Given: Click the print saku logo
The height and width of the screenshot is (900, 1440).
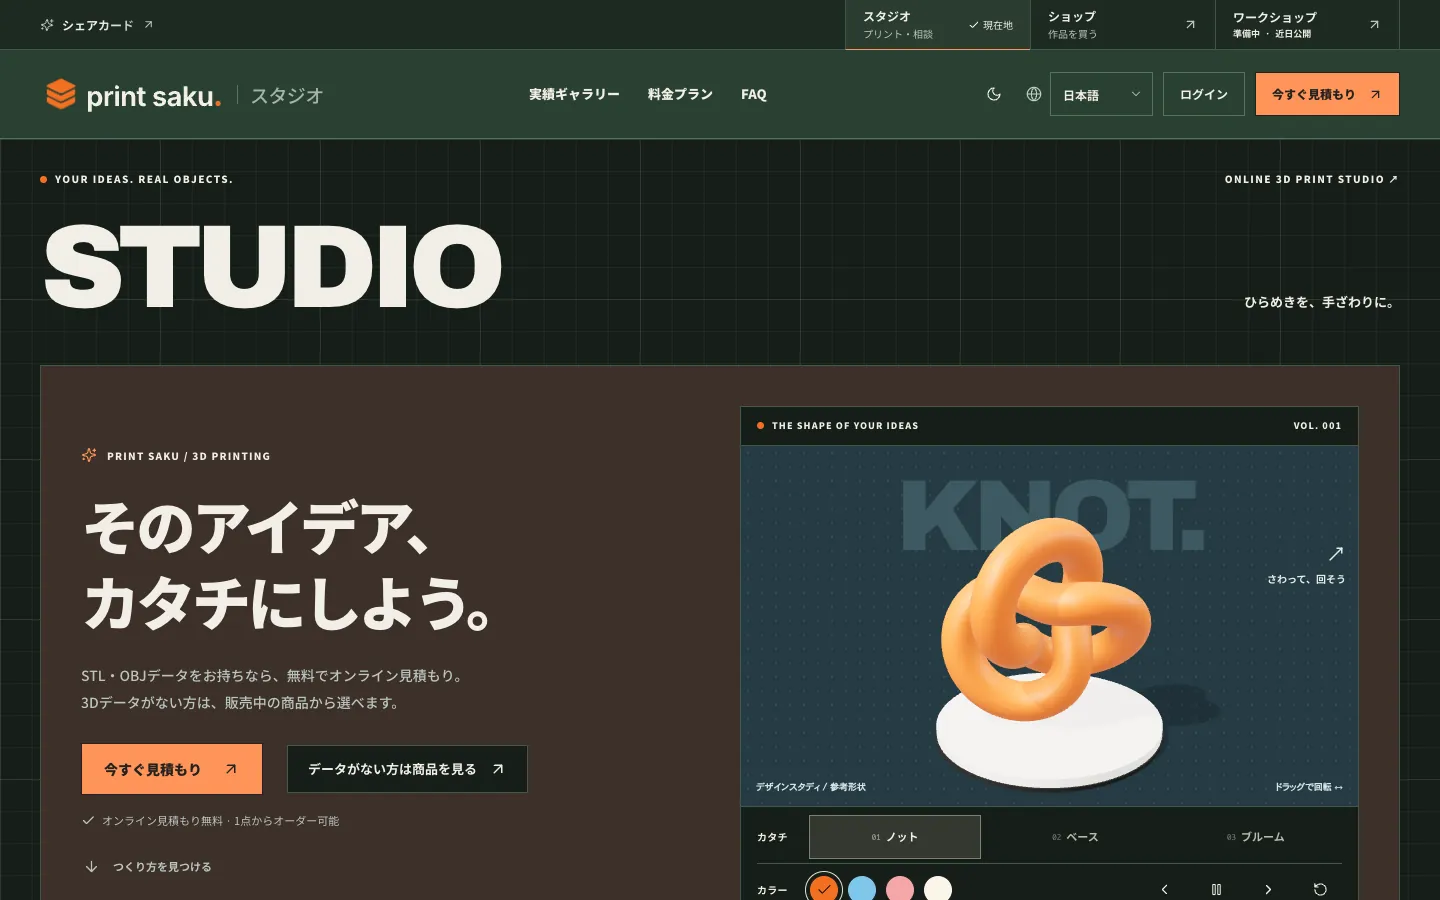Looking at the screenshot, I should point(134,95).
